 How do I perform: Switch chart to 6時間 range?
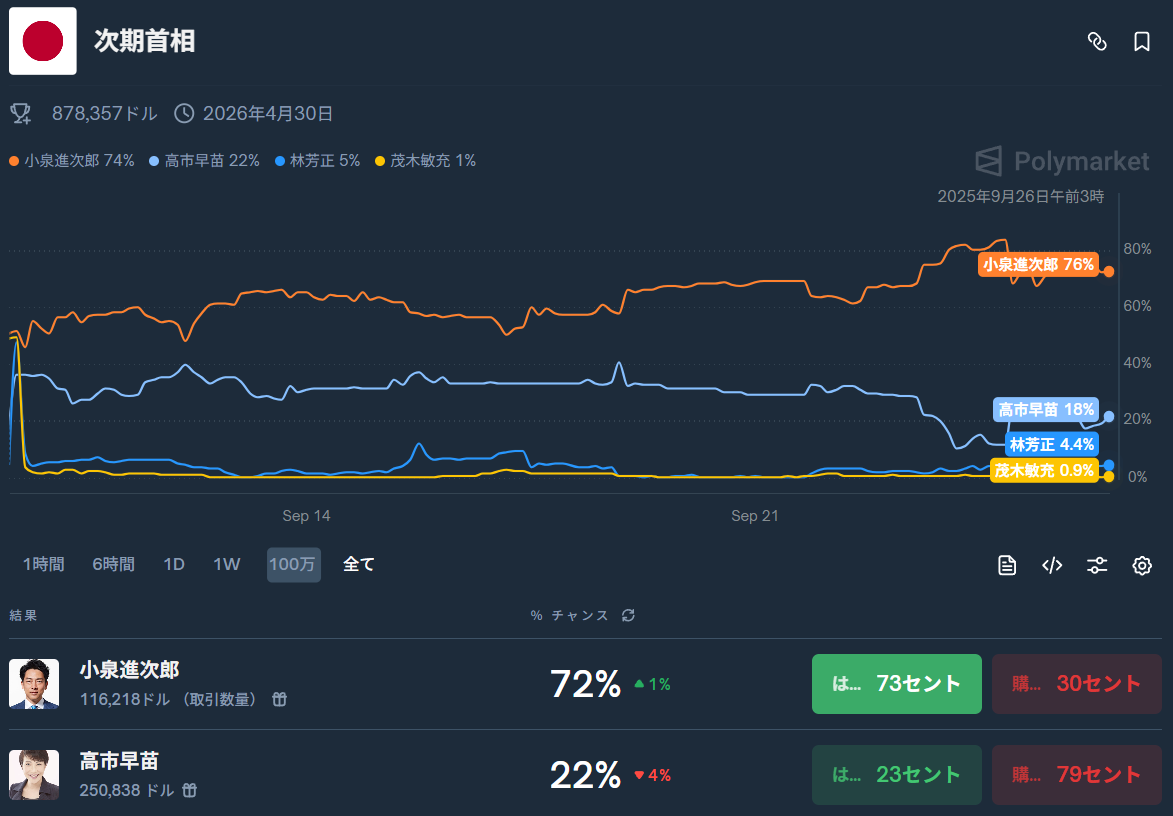(113, 564)
